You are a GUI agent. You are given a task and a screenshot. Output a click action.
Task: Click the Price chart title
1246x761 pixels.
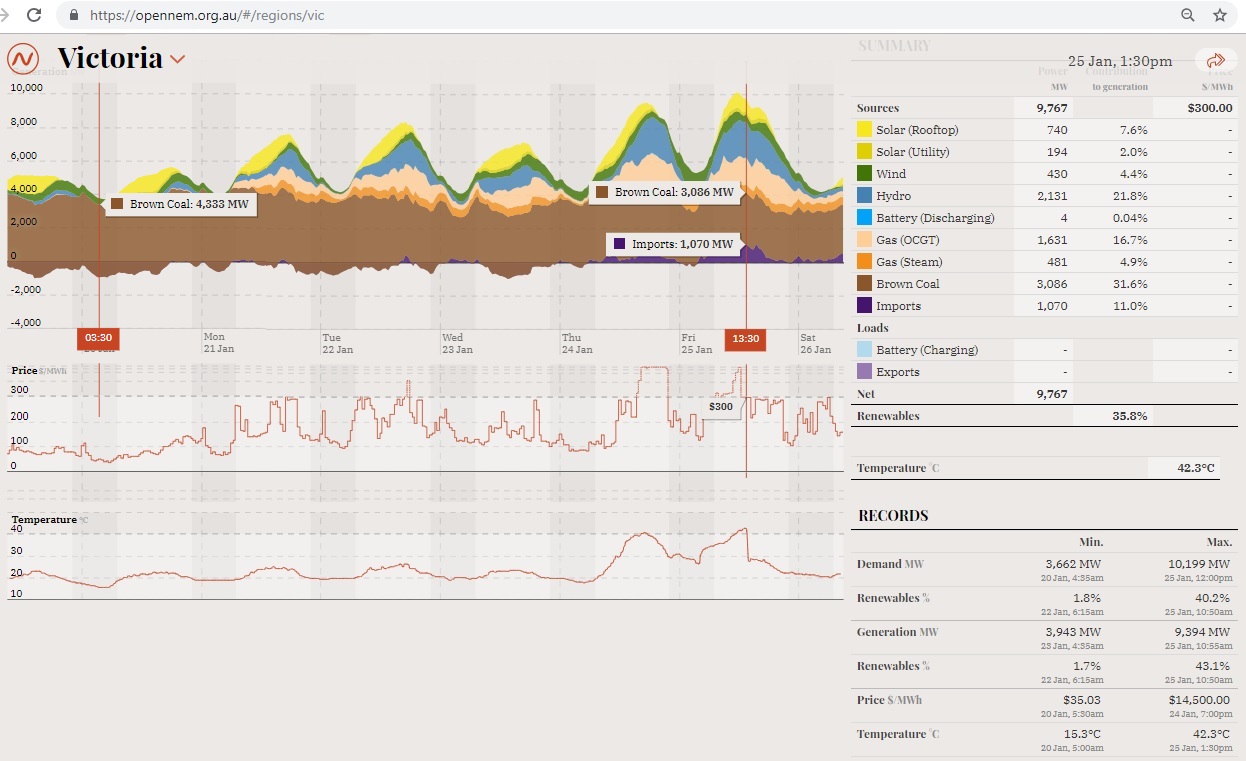tap(25, 370)
